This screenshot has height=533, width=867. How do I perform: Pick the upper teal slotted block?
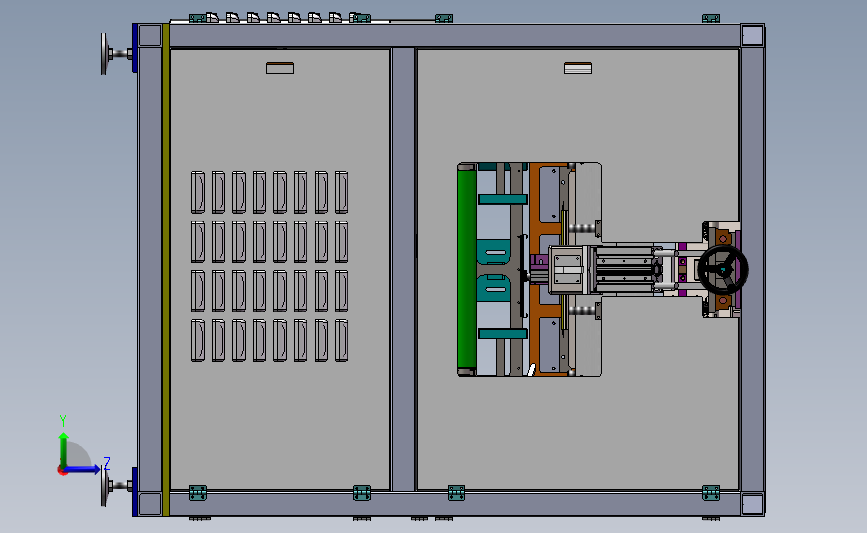(x=493, y=252)
